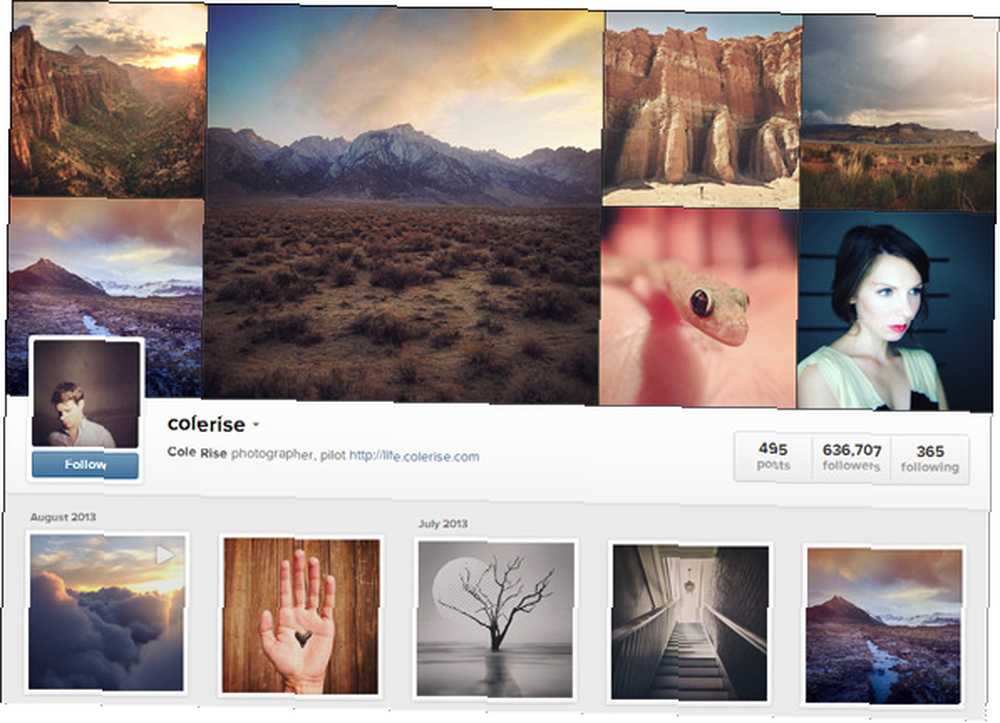The image size is (1000, 723).
Task: Open the 365 following list
Action: pos(930,459)
